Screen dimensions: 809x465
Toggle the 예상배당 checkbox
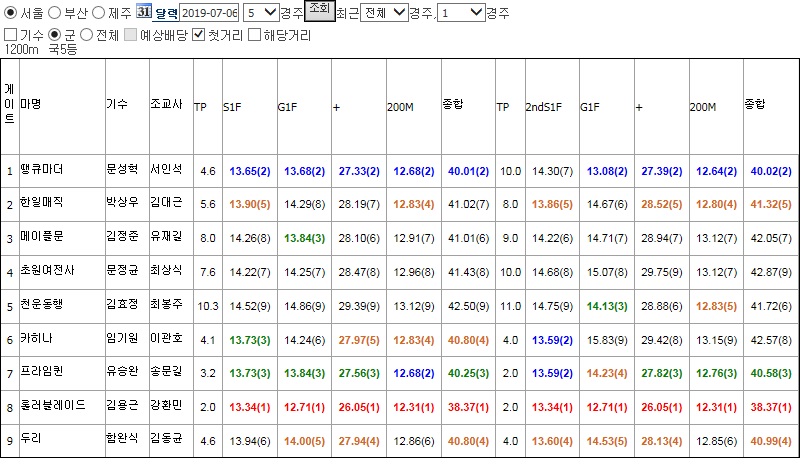pos(131,35)
